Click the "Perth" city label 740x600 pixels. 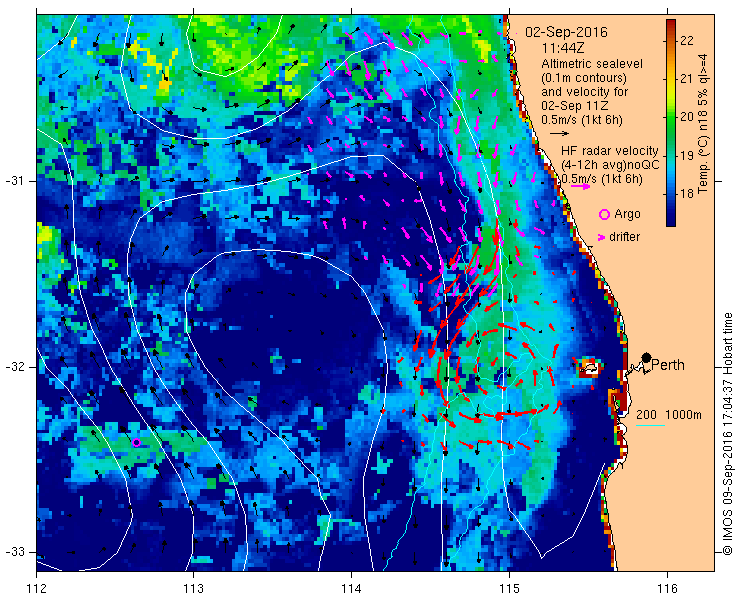pos(668,365)
